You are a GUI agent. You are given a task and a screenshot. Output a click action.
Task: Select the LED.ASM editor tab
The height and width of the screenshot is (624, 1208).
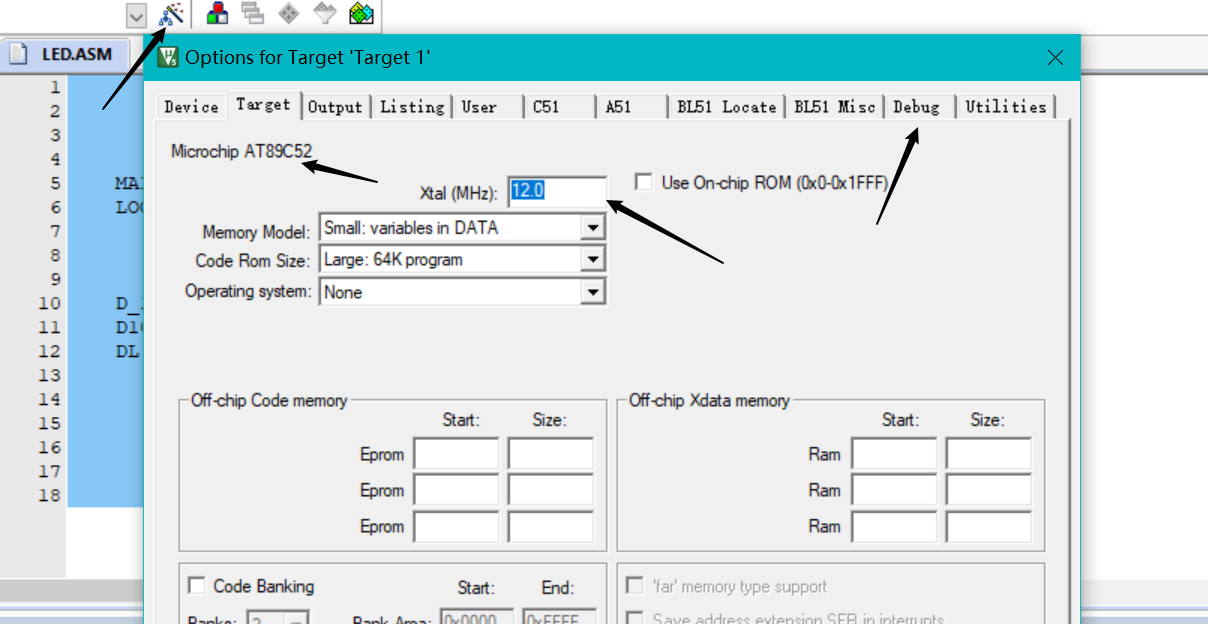click(68, 54)
